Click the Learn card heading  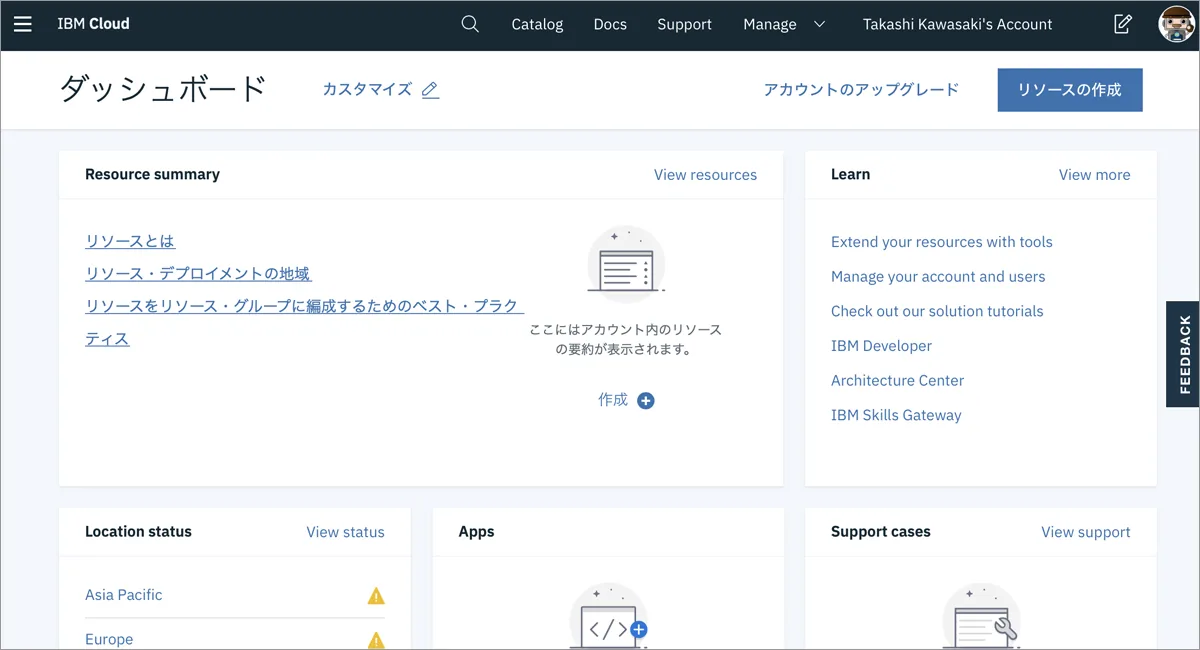850,174
